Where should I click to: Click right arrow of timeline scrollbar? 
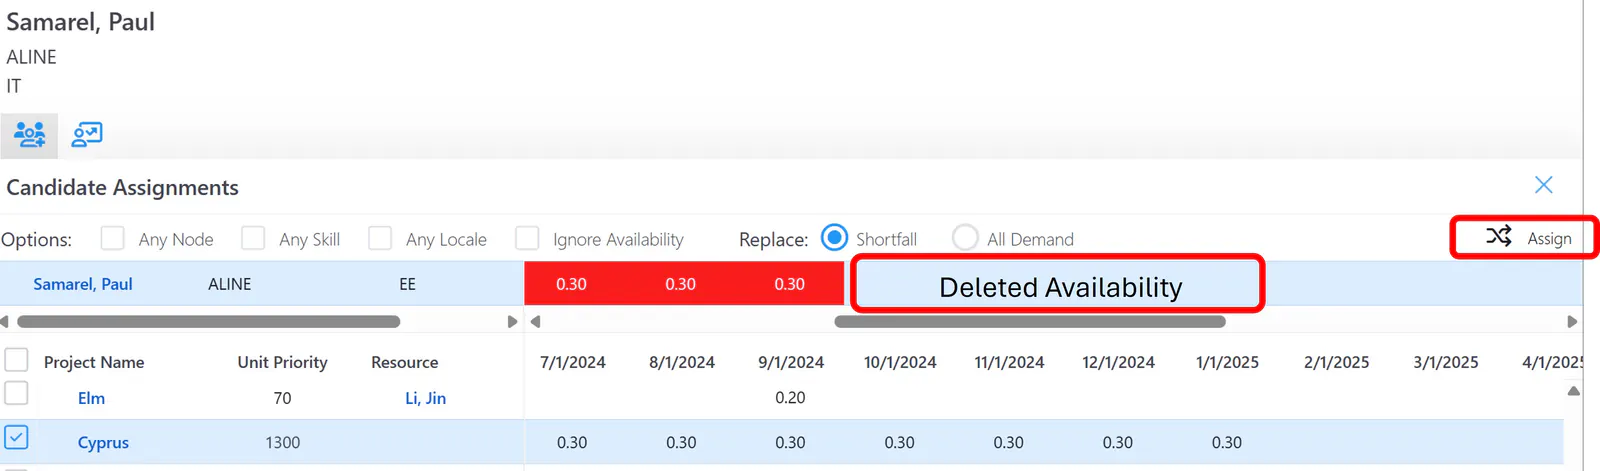point(1572,322)
